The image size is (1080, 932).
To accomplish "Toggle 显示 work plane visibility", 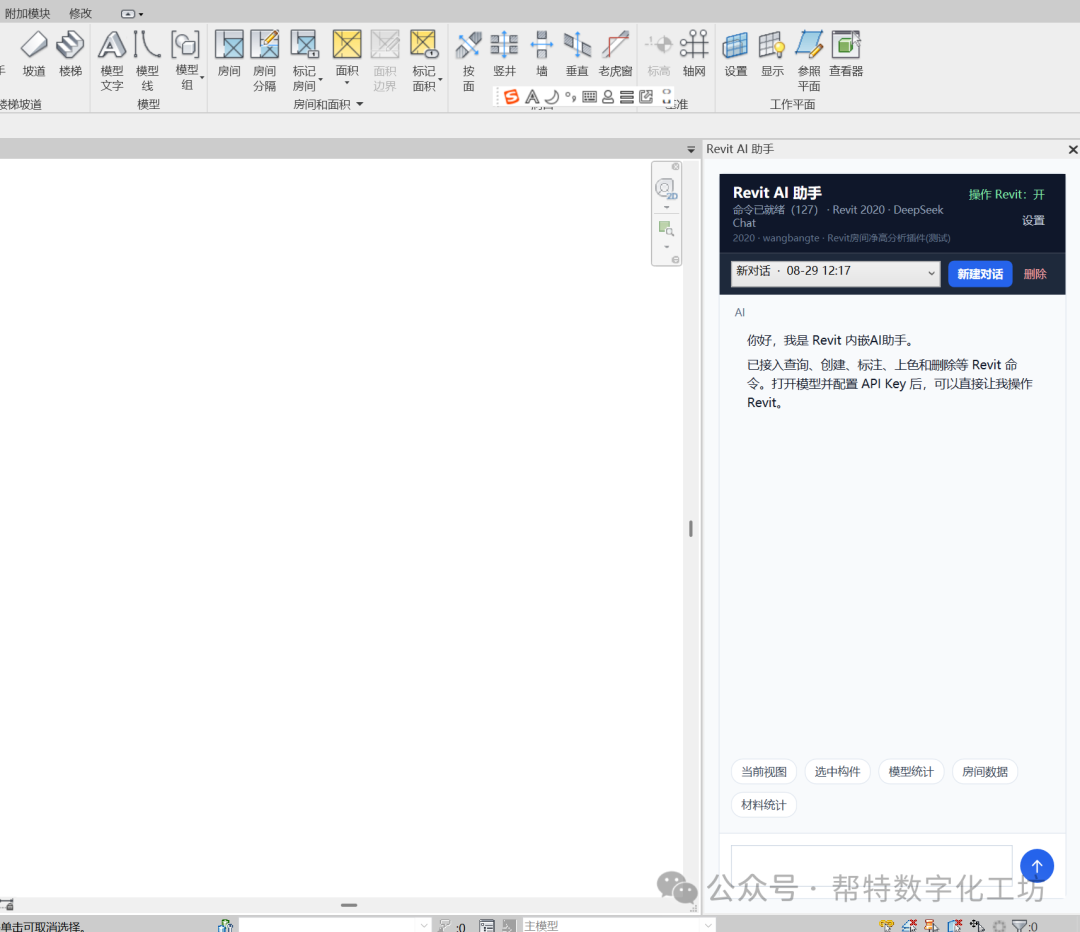I will [x=772, y=54].
